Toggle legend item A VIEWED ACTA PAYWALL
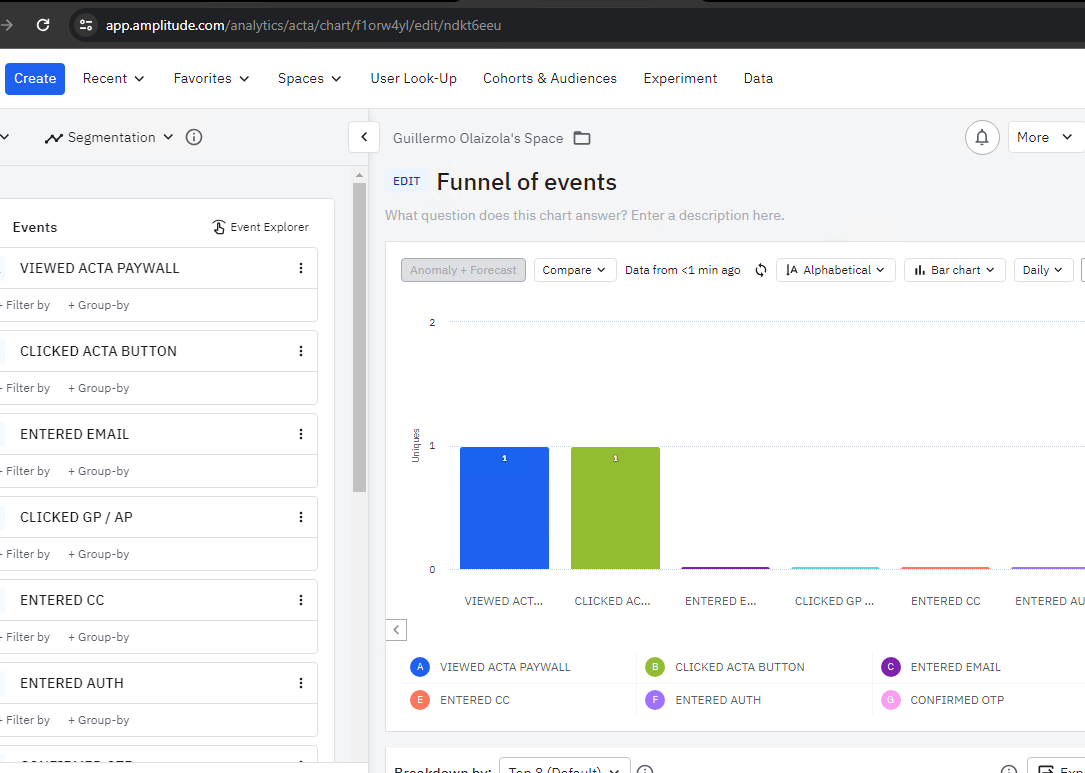Screen dimensions: 1085x773 (491, 667)
